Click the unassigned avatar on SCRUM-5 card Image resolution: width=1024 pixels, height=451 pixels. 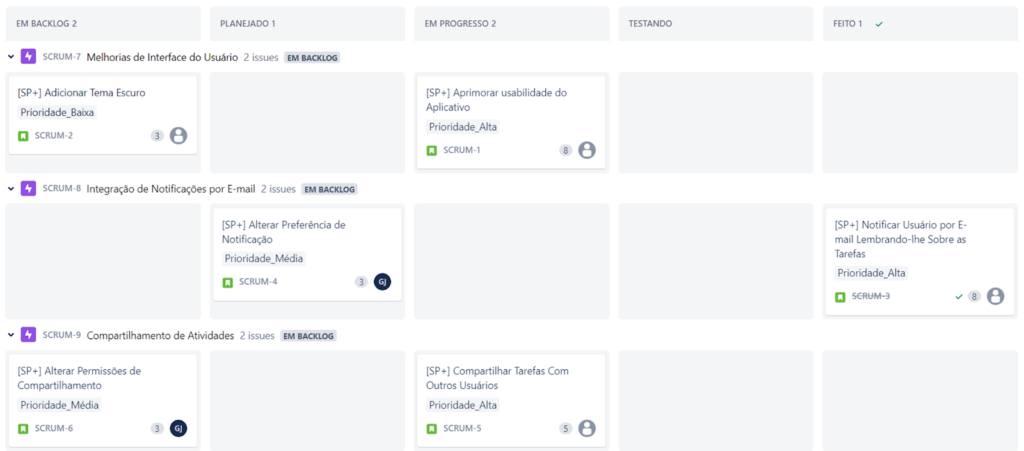click(x=587, y=428)
